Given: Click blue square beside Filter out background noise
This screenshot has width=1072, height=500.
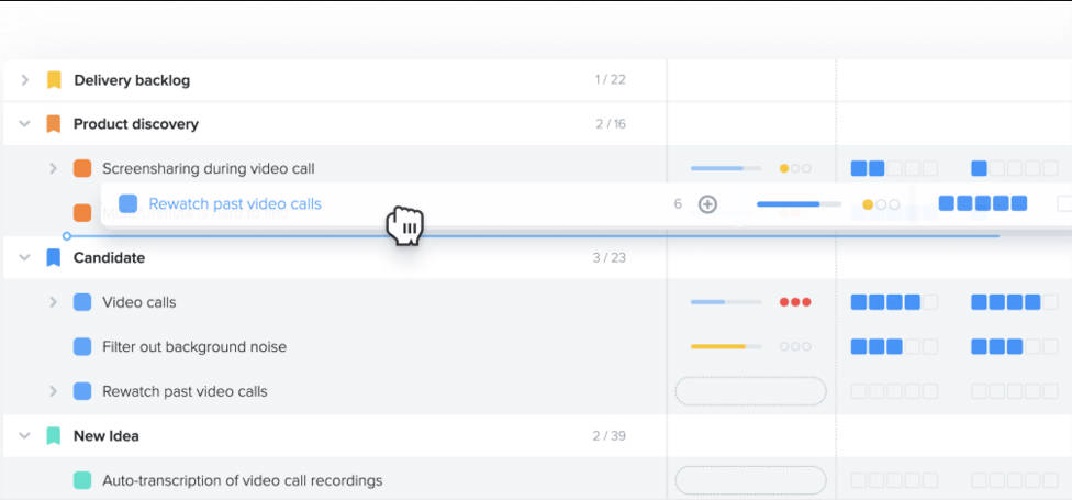Looking at the screenshot, I should (x=82, y=347).
